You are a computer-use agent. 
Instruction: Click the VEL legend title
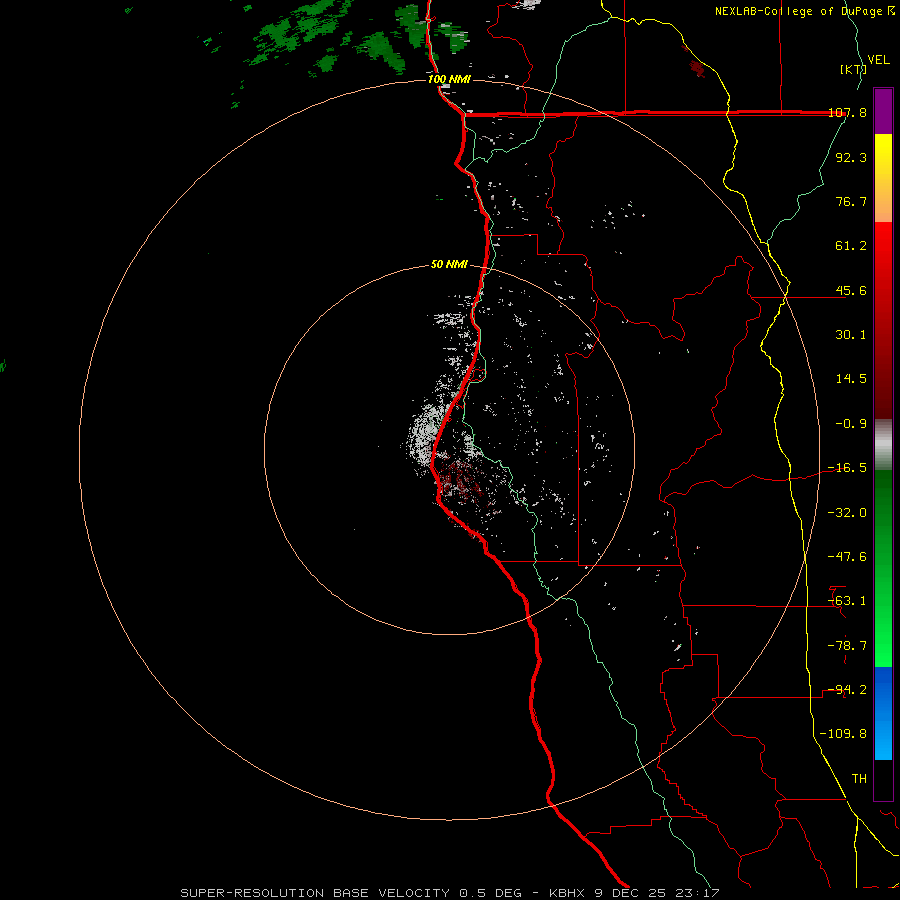pyautogui.click(x=878, y=60)
